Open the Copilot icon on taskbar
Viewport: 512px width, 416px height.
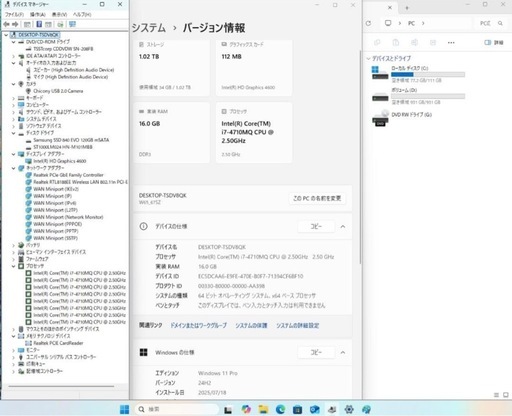point(246,409)
